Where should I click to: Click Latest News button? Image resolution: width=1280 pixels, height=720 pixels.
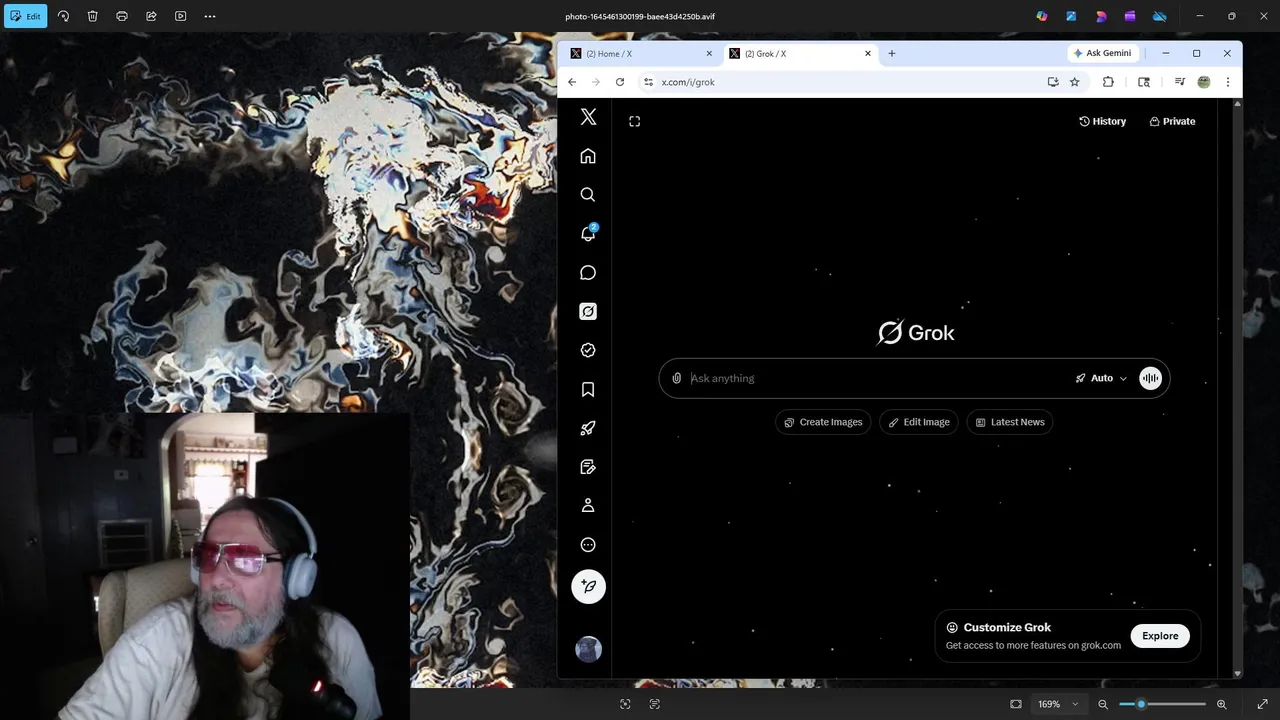point(1010,422)
